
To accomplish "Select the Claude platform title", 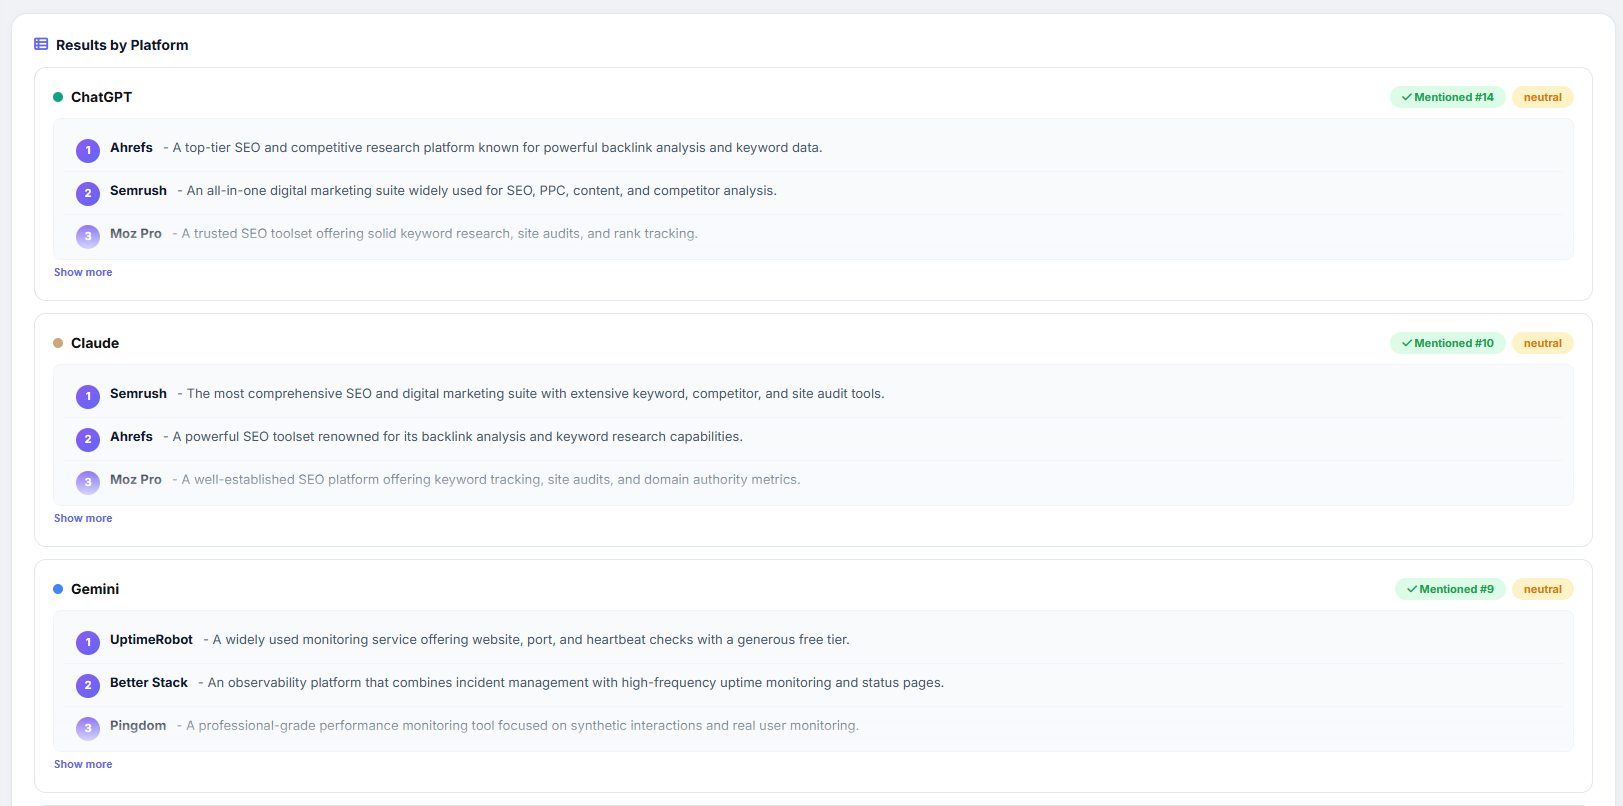I will (95, 343).
